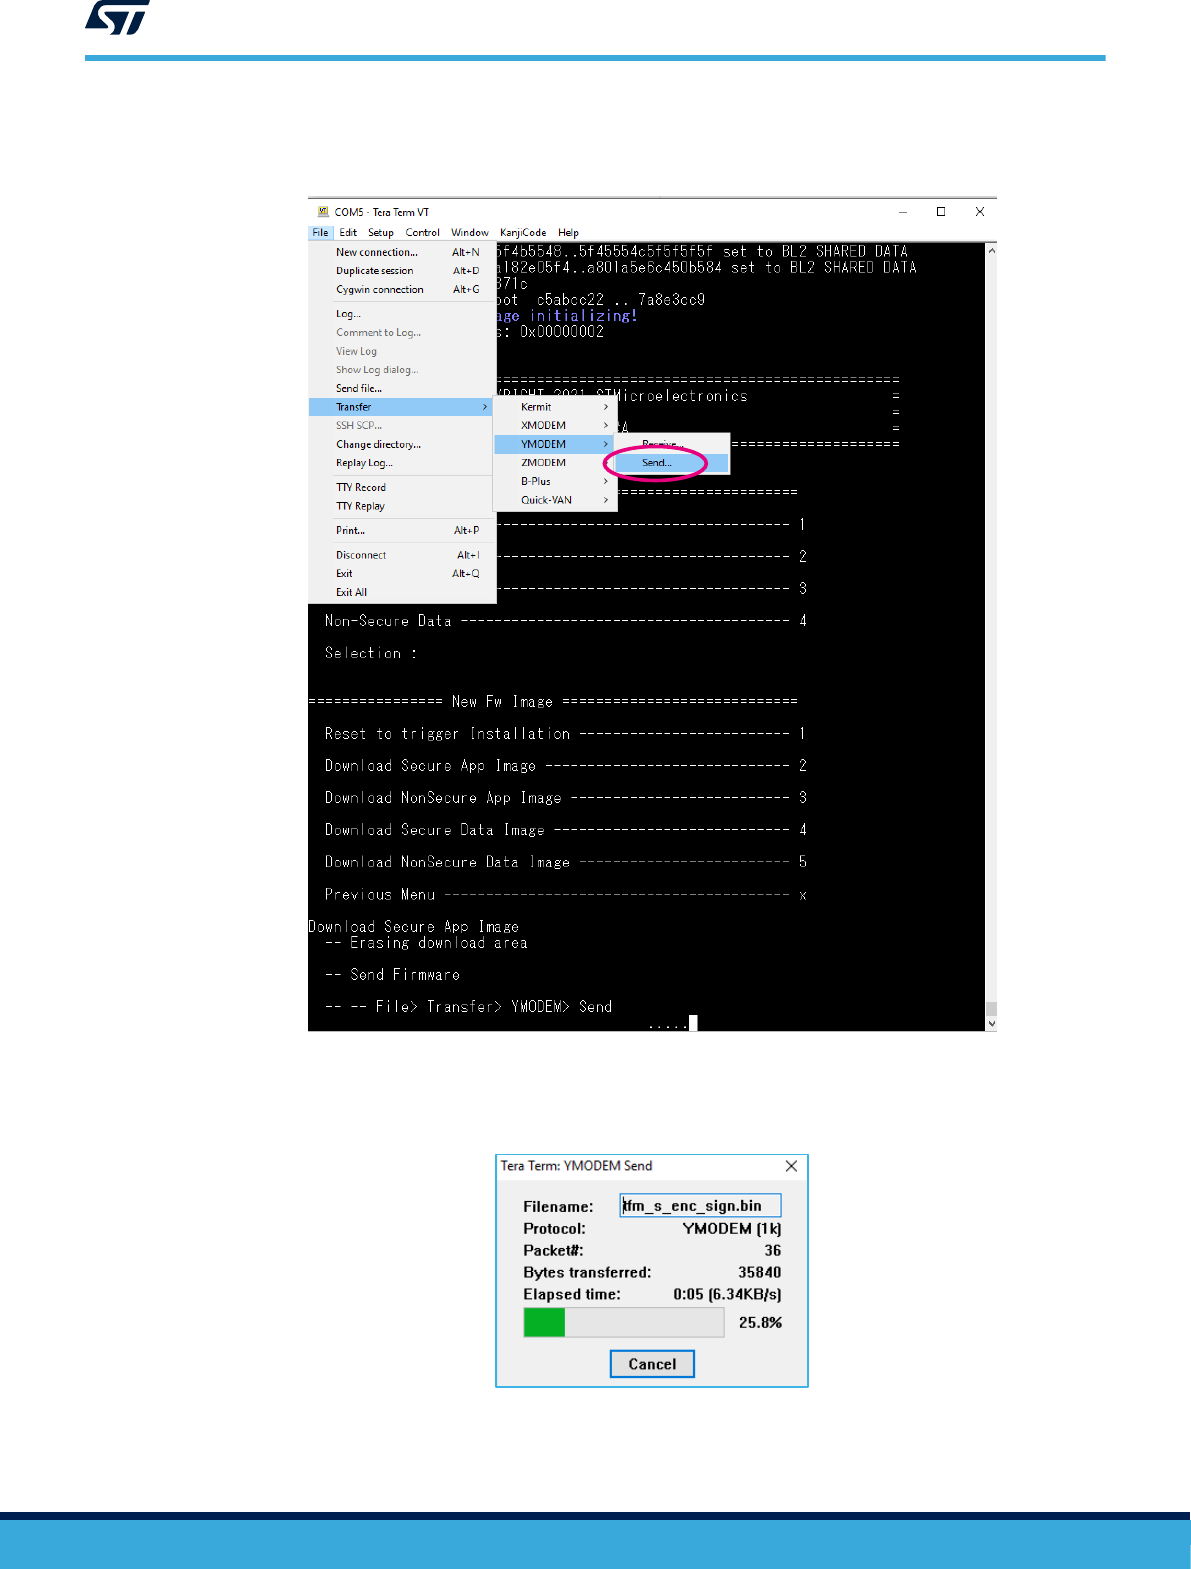Minimize the Tera Term window
This screenshot has width=1191, height=1569.
(x=903, y=212)
